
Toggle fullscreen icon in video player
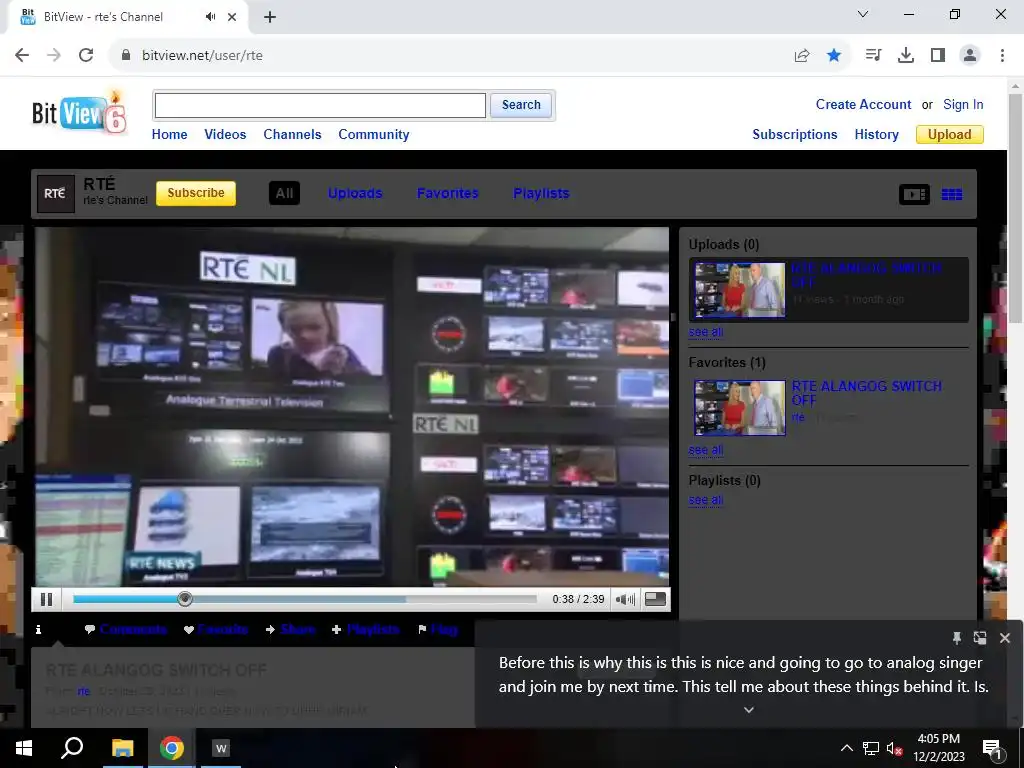655,599
